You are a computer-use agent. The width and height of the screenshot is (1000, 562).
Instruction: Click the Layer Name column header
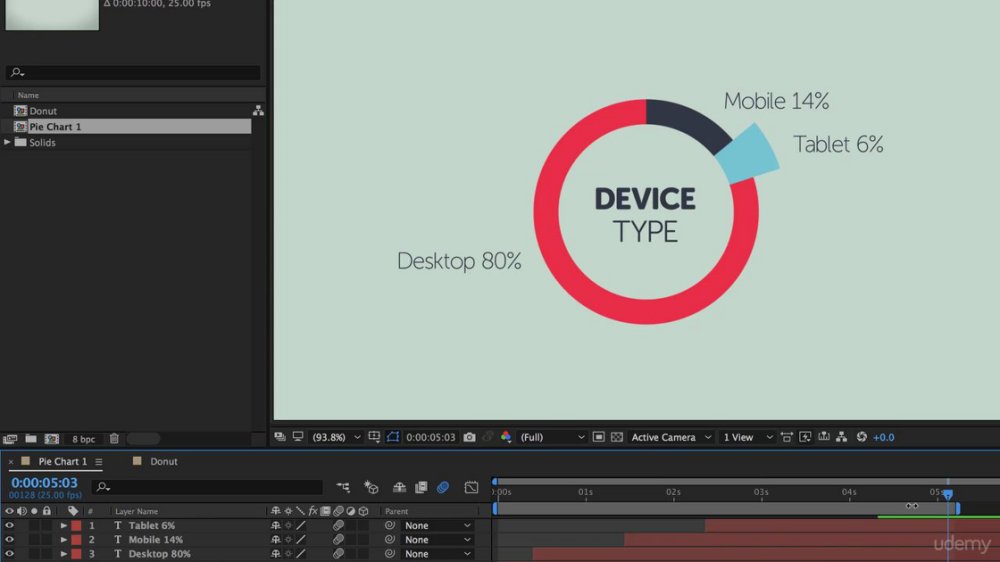pos(136,512)
